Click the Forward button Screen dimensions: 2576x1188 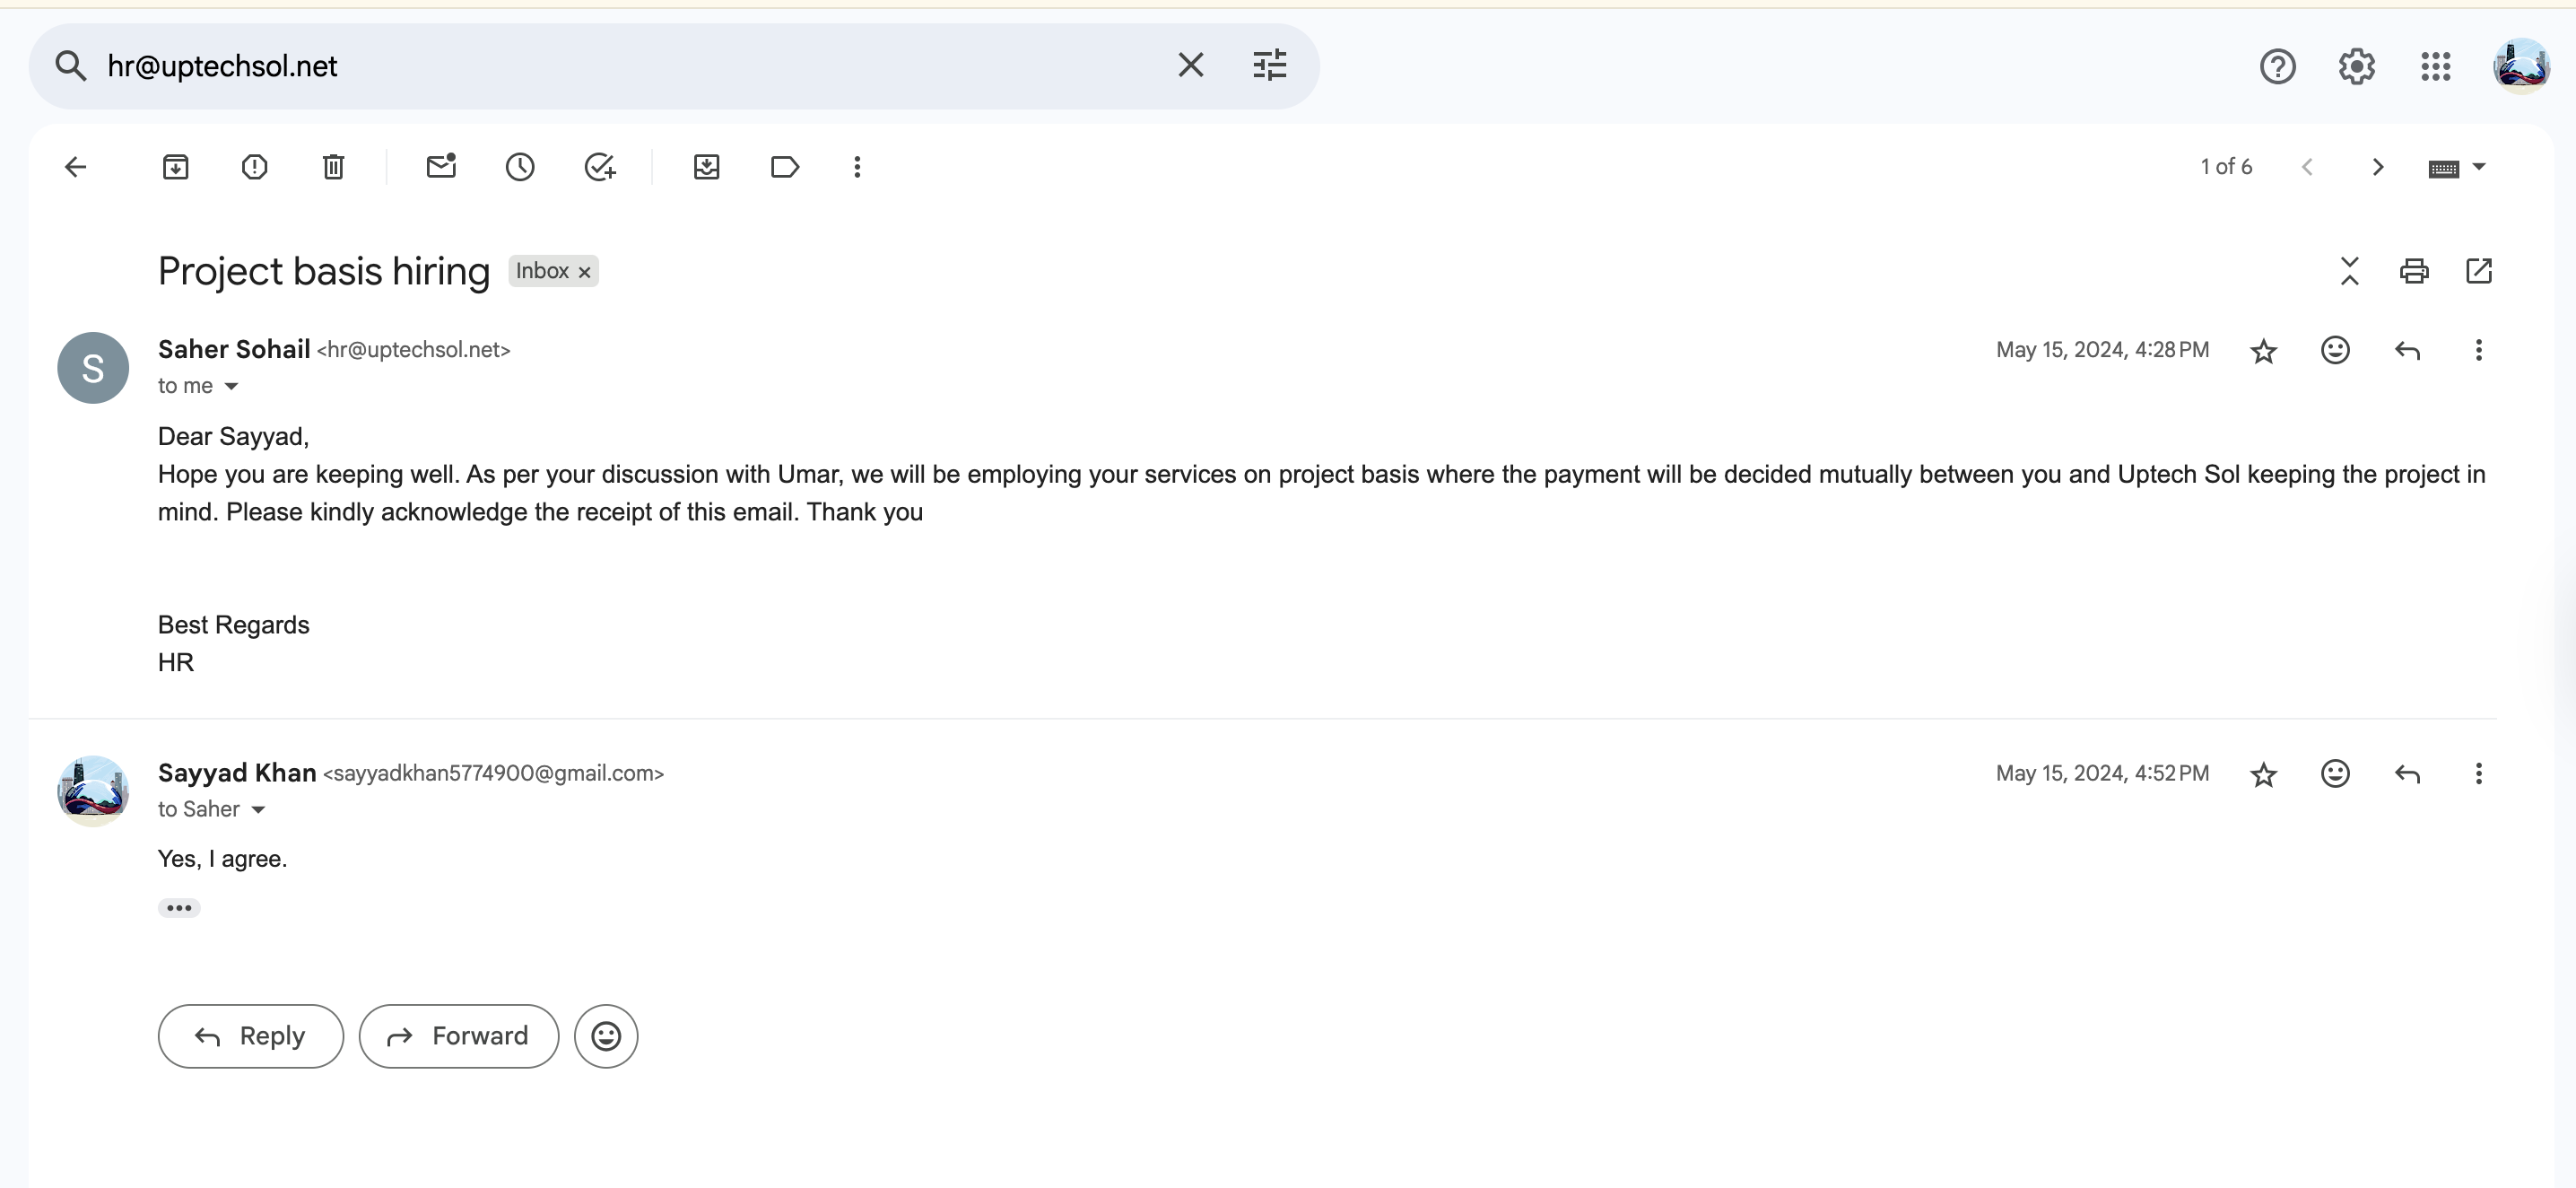(x=459, y=1036)
